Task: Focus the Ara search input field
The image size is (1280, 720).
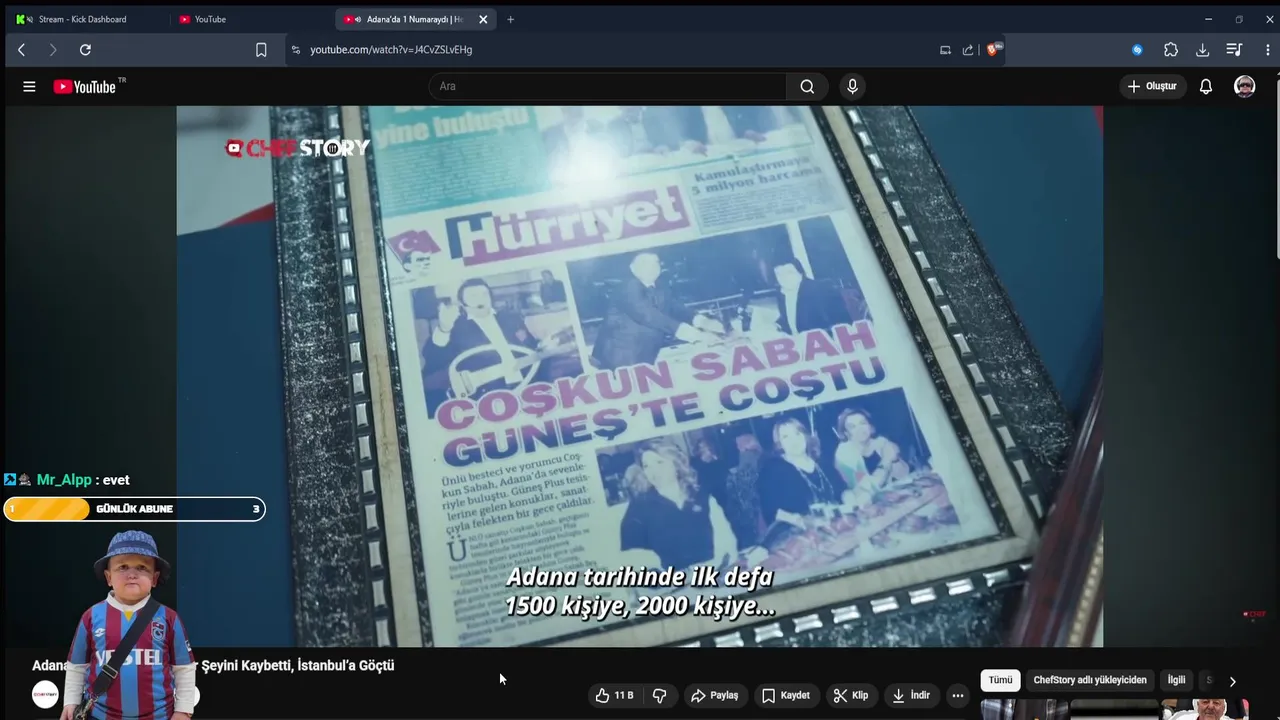Action: point(608,87)
